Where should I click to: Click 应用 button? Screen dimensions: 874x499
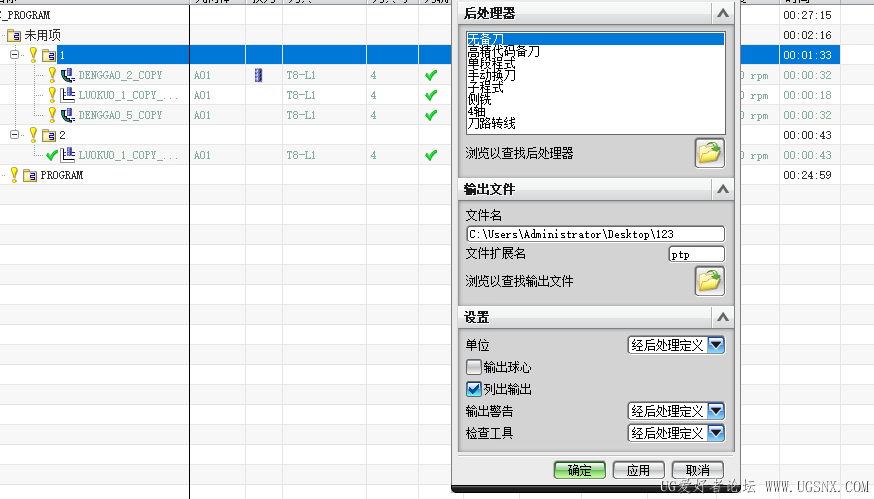pyautogui.click(x=639, y=470)
